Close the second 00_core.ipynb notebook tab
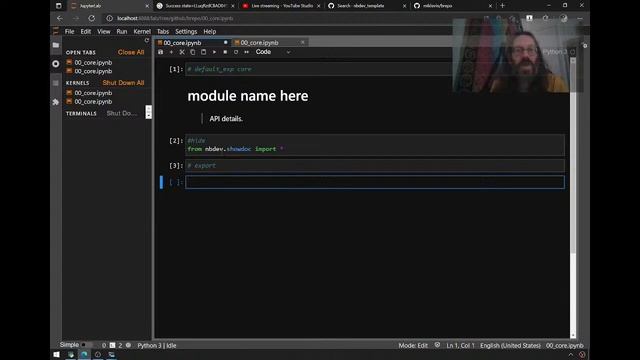 (302, 42)
